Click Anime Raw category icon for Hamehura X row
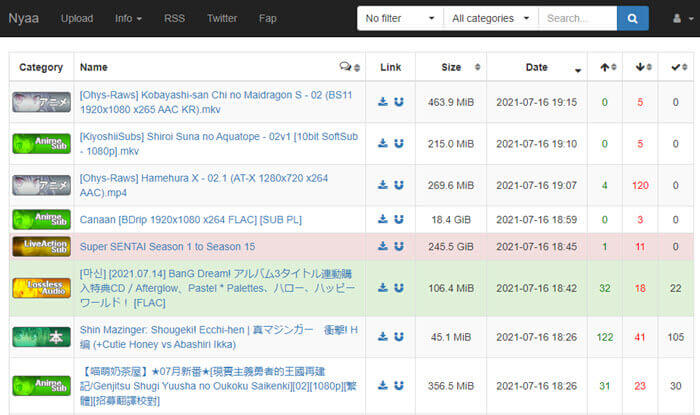The width and height of the screenshot is (700, 415). (x=42, y=185)
